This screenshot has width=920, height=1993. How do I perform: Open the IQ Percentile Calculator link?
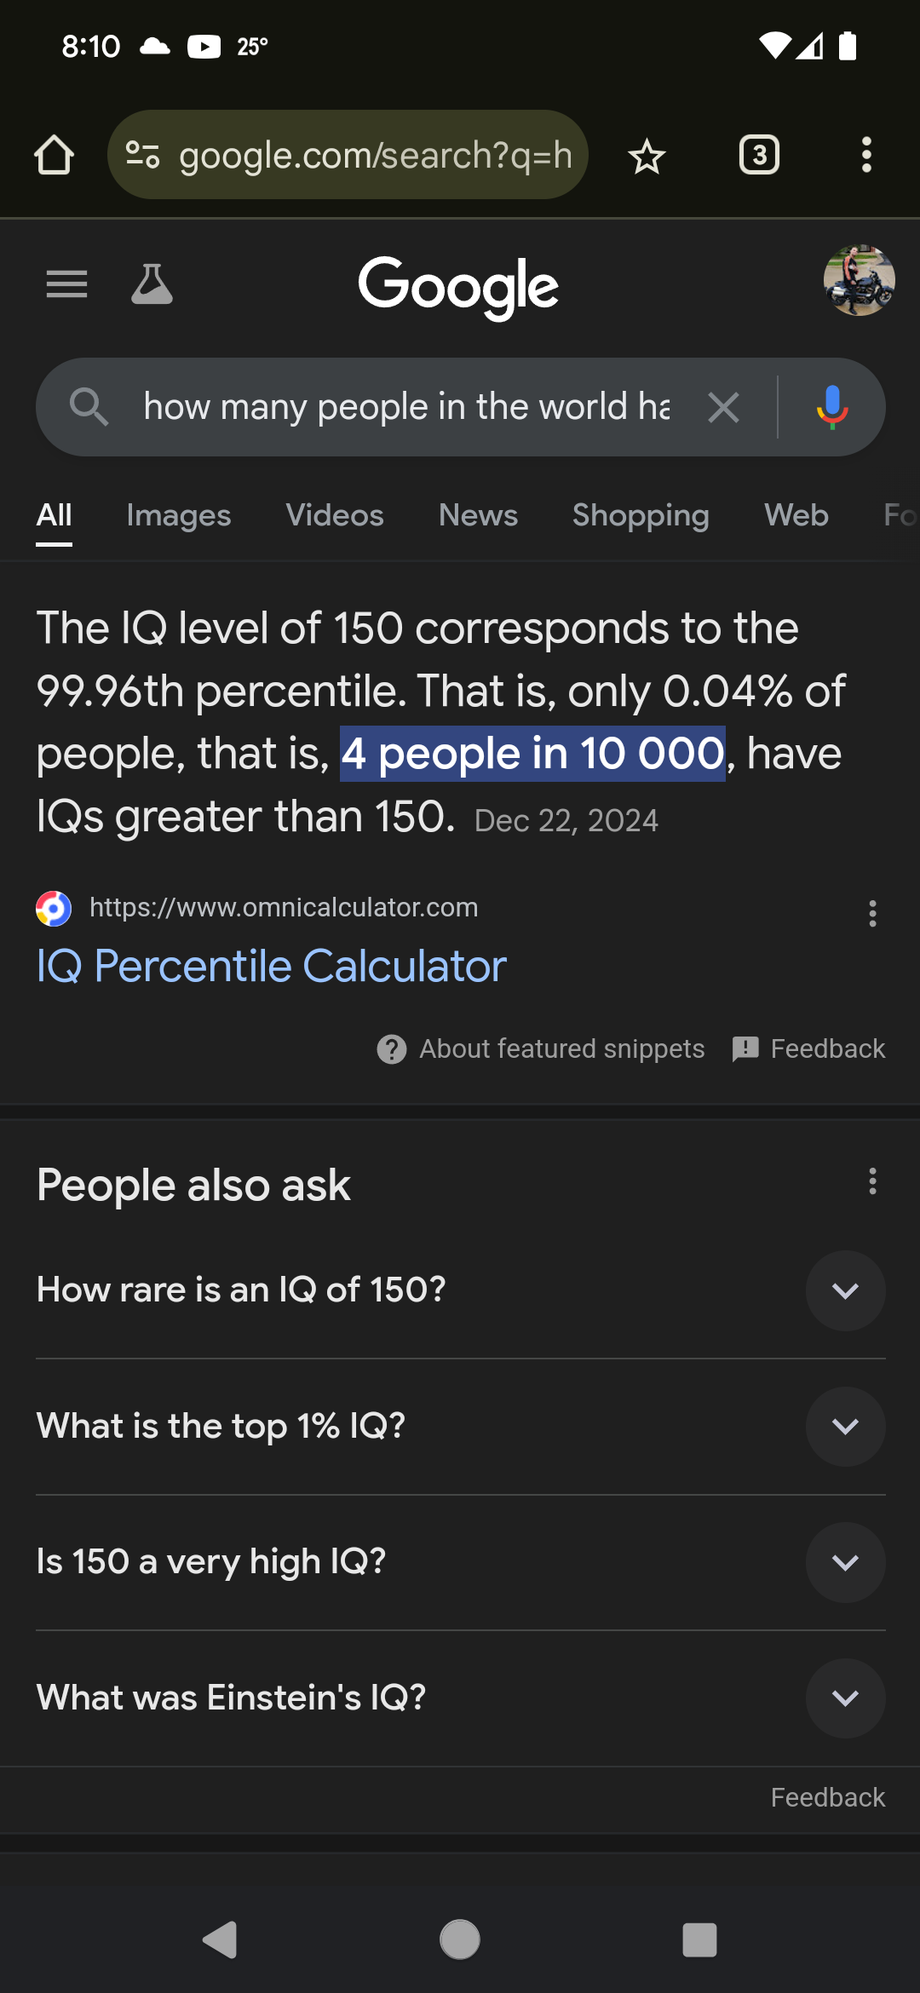click(x=271, y=966)
